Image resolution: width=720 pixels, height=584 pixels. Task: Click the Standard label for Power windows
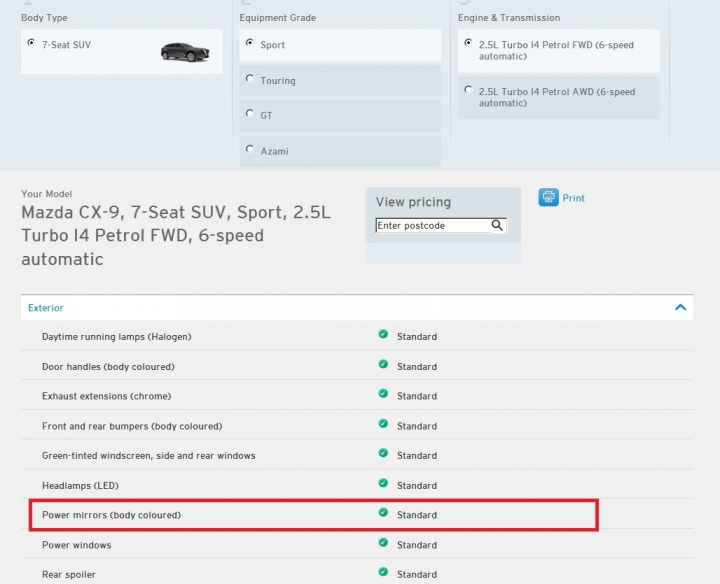[417, 545]
